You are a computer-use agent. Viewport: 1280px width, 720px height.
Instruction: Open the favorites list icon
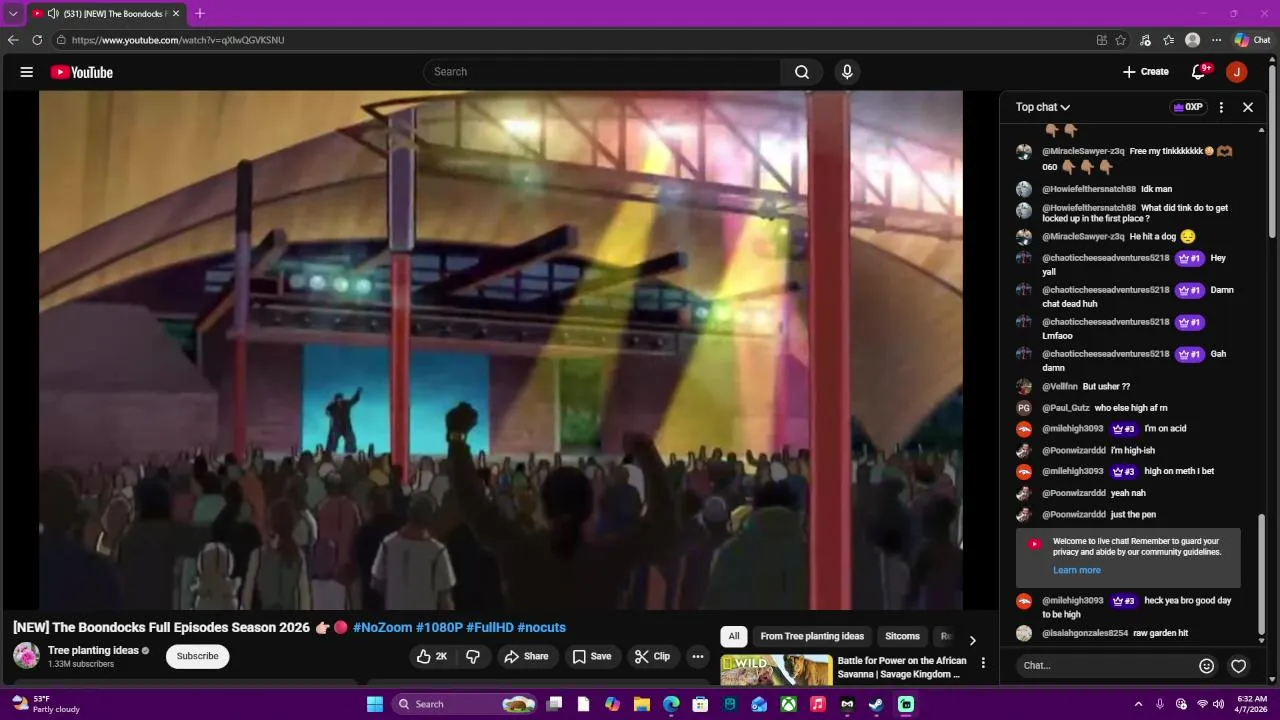tap(1169, 40)
